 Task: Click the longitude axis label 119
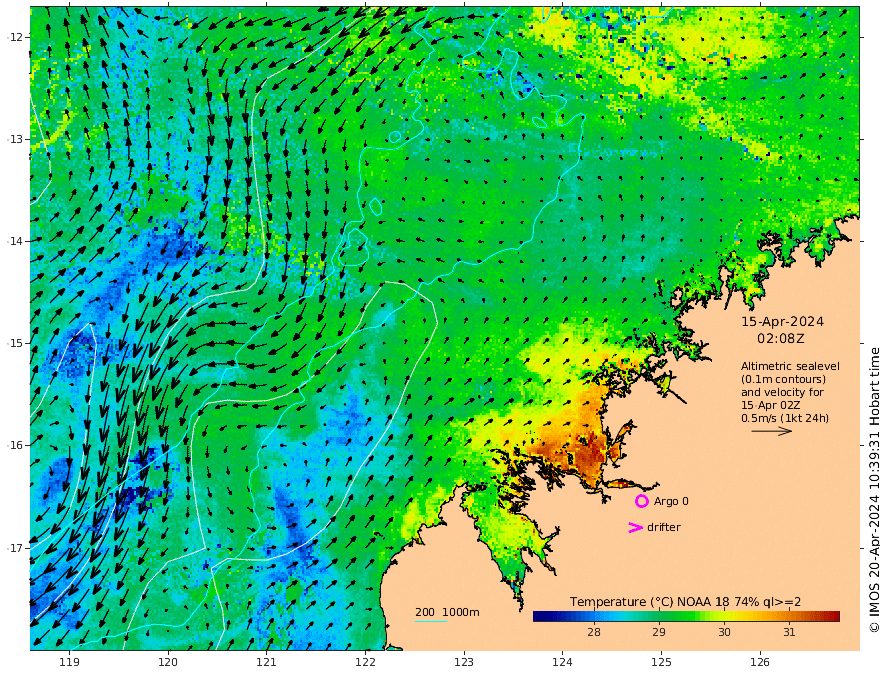point(69,662)
